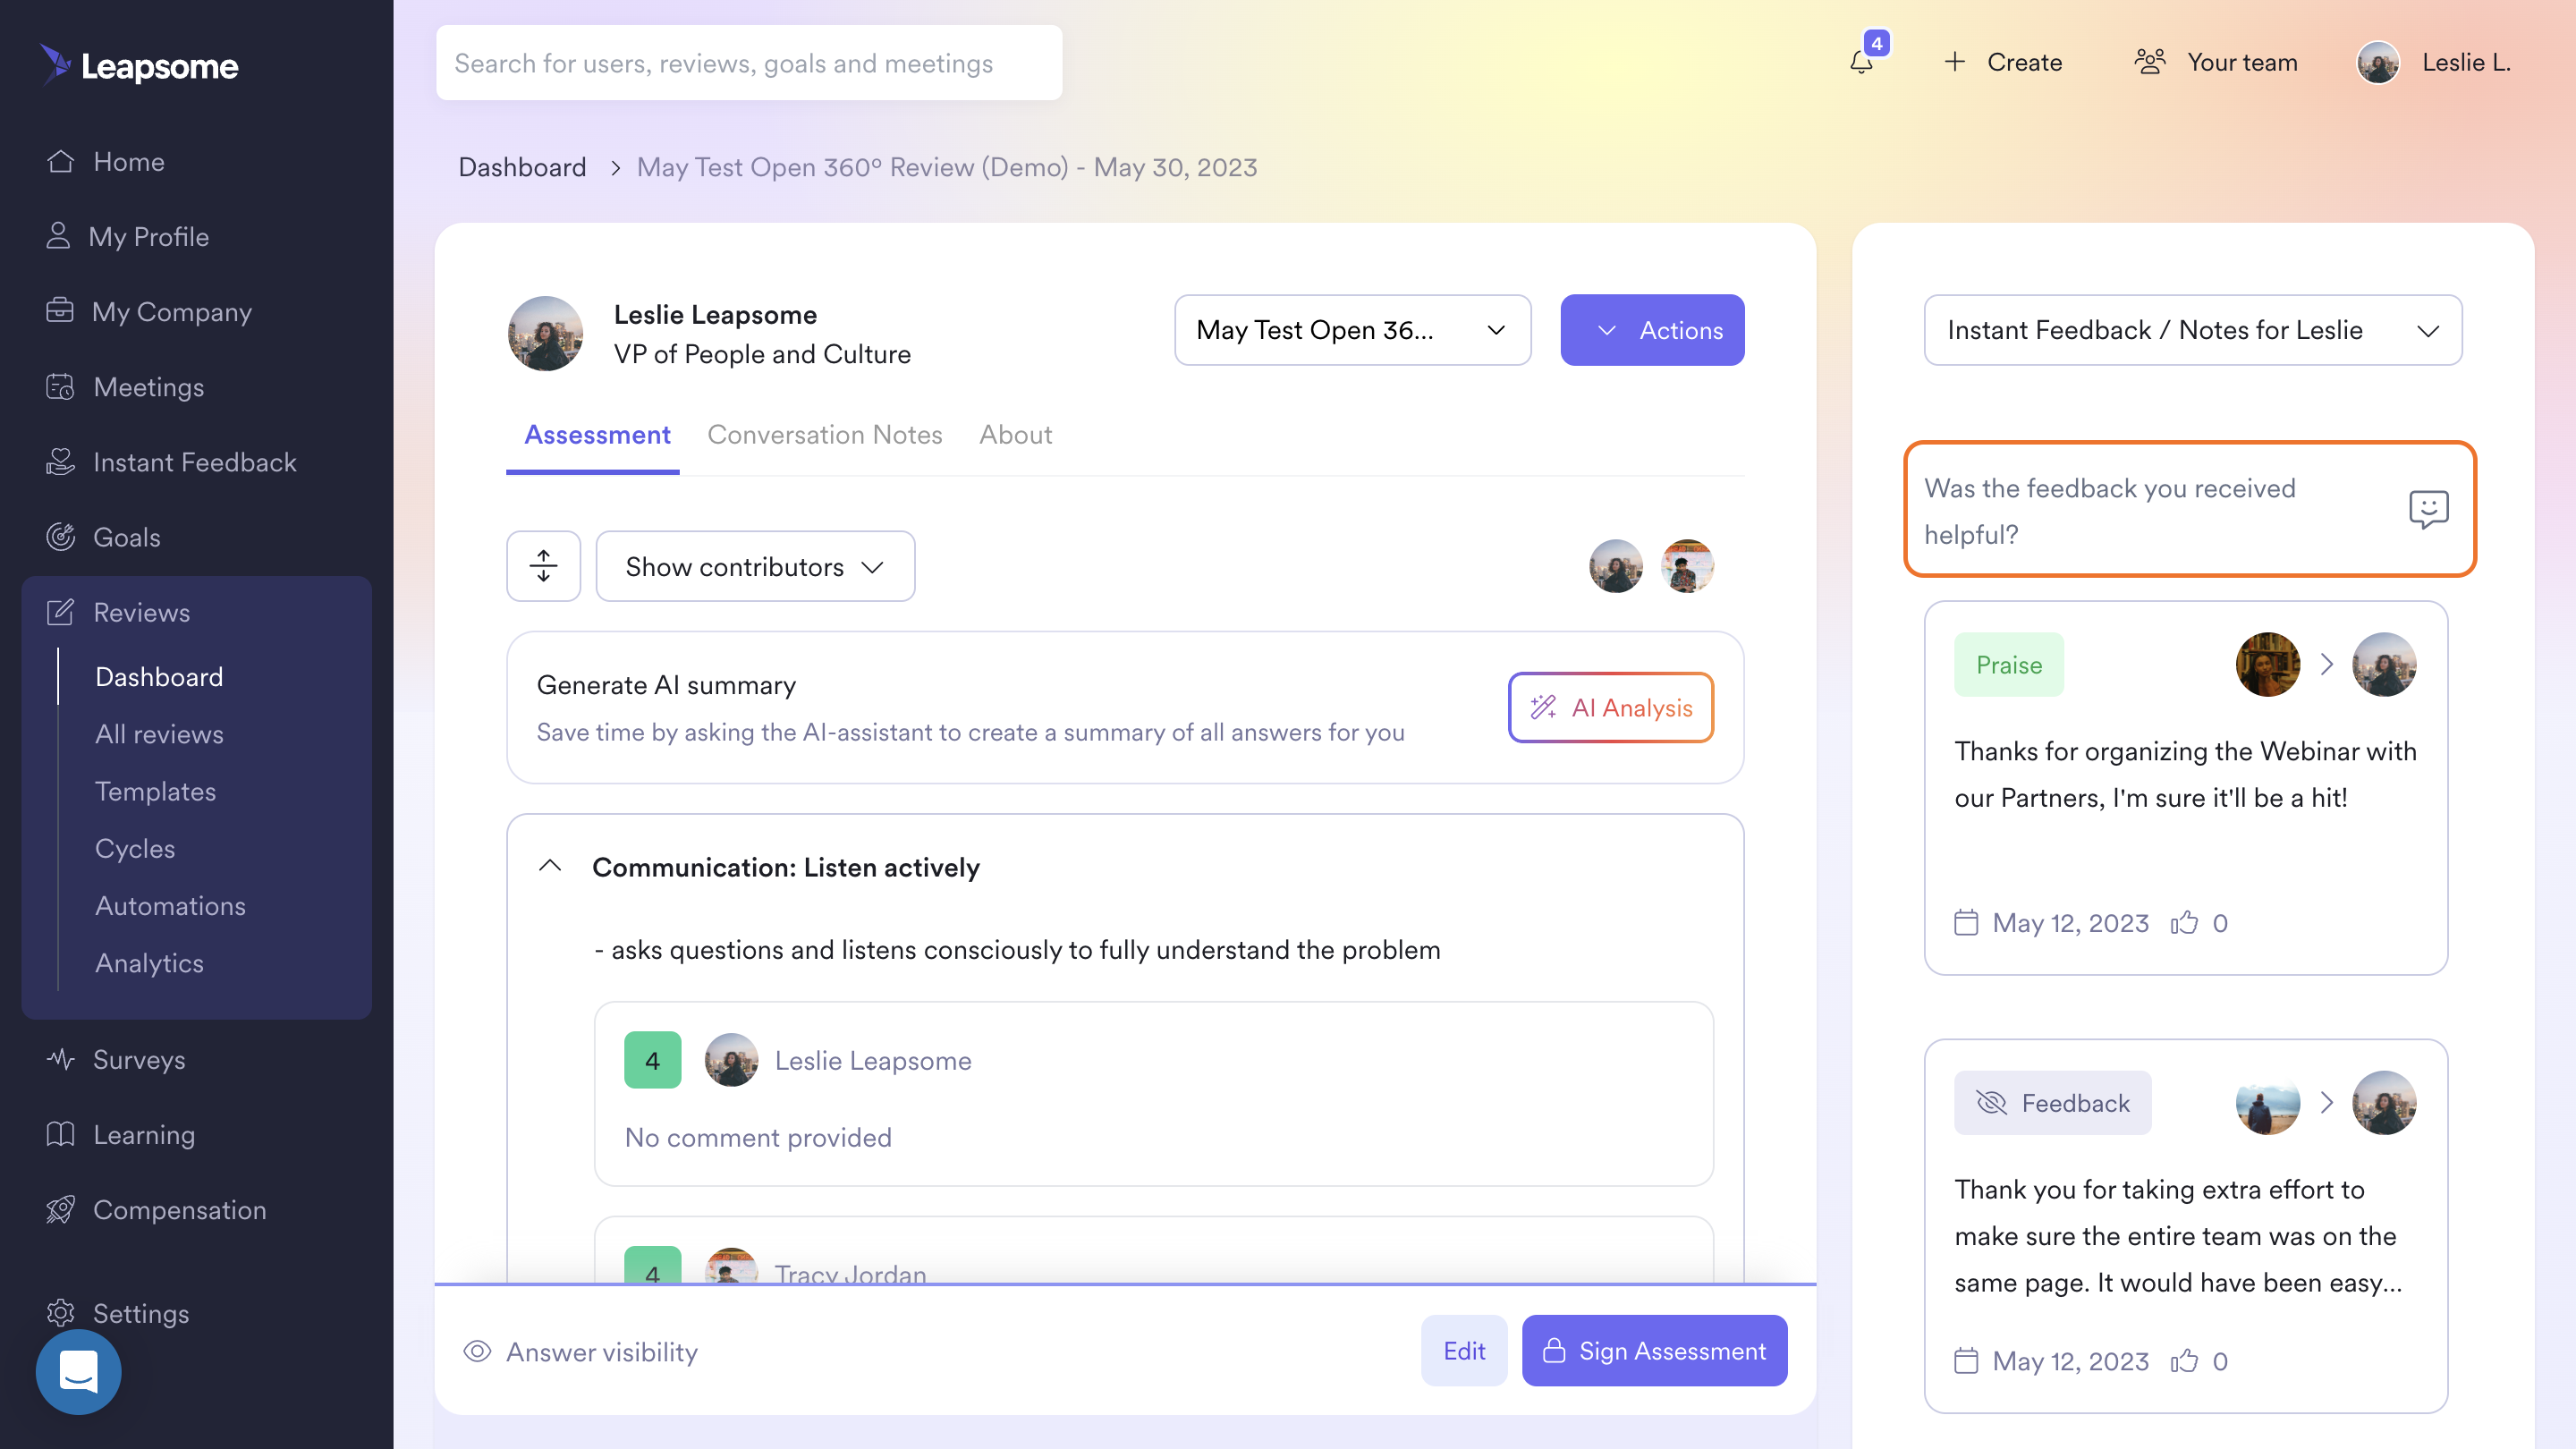This screenshot has height=1449, width=2576.
Task: Open the notifications bell
Action: 1861,62
